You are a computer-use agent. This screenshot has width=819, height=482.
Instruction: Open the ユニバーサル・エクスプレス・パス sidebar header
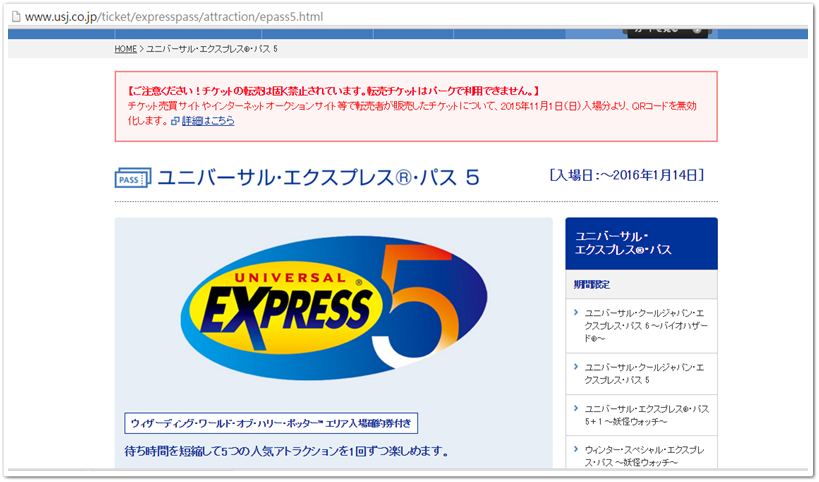641,243
